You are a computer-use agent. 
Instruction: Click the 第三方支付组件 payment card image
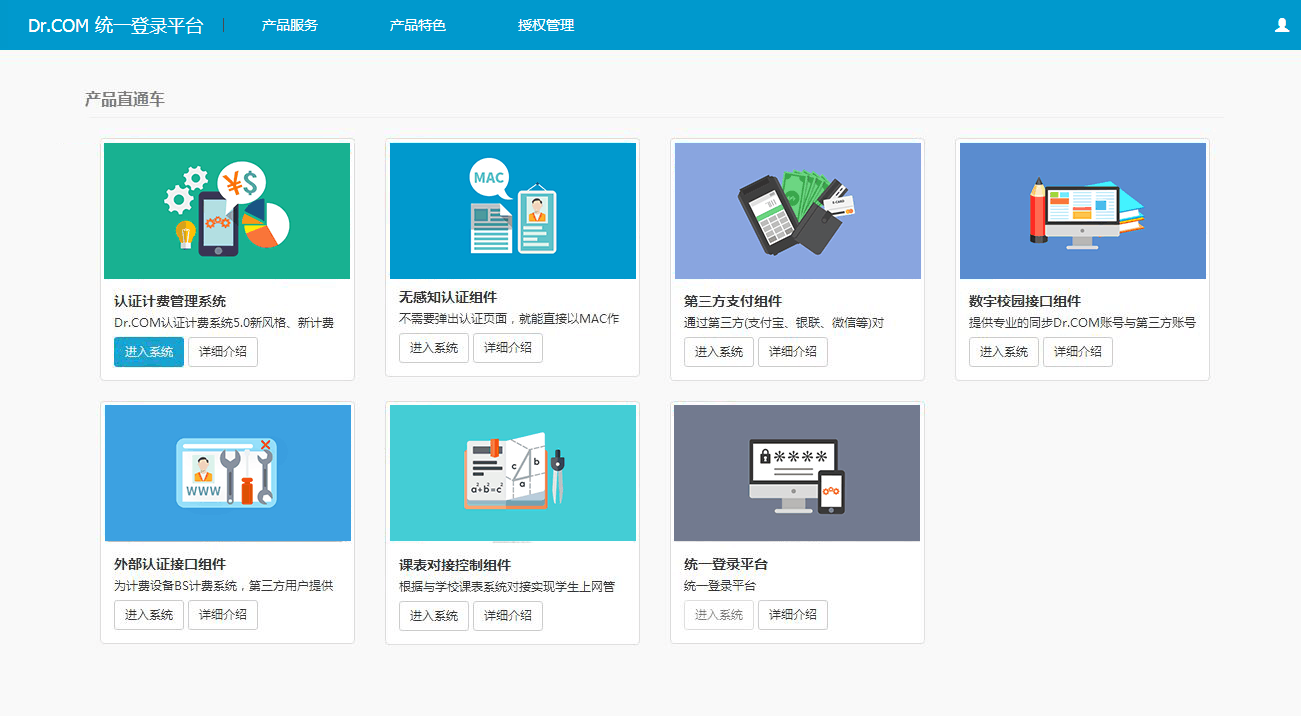click(x=798, y=211)
